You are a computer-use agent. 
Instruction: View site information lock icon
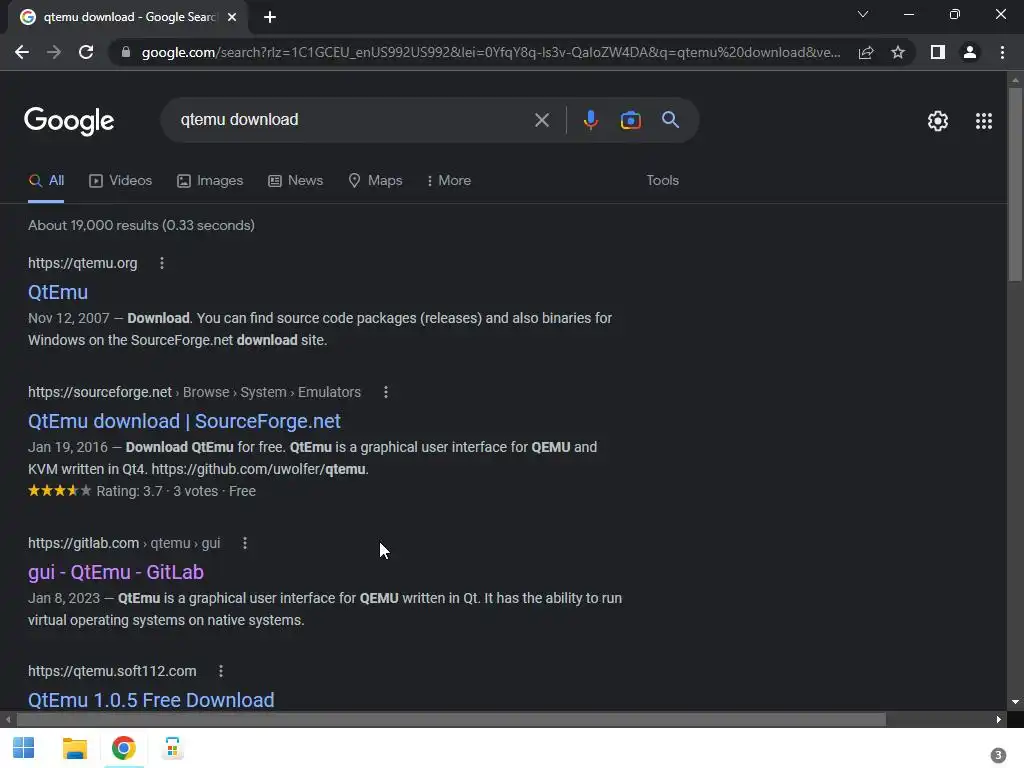126,52
